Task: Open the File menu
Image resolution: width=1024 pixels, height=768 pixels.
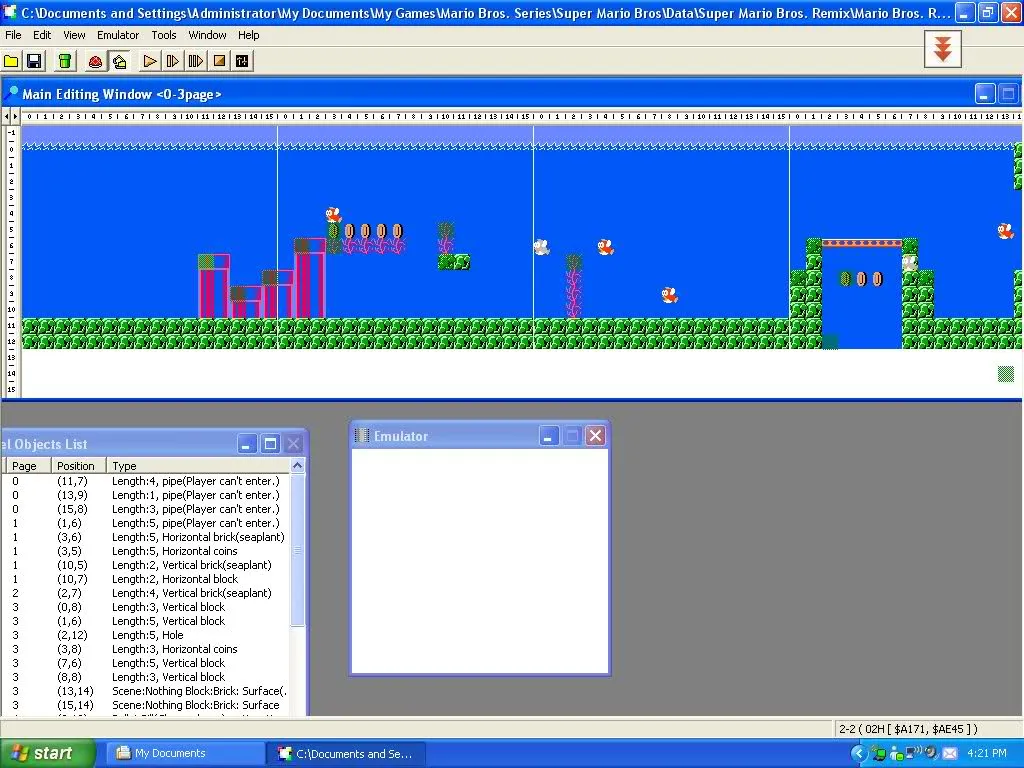Action: [13, 35]
